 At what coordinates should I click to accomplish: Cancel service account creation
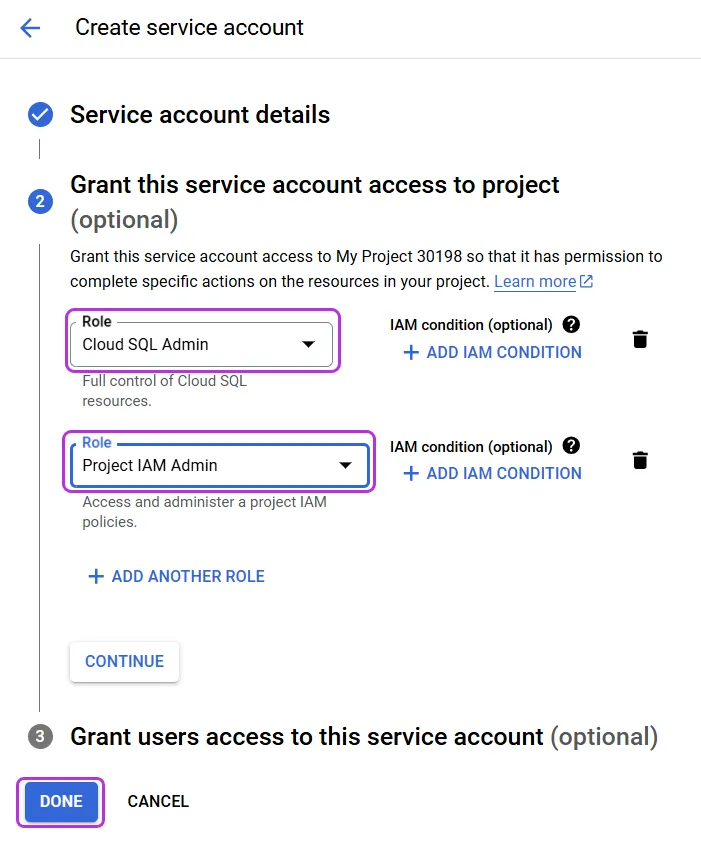click(158, 801)
